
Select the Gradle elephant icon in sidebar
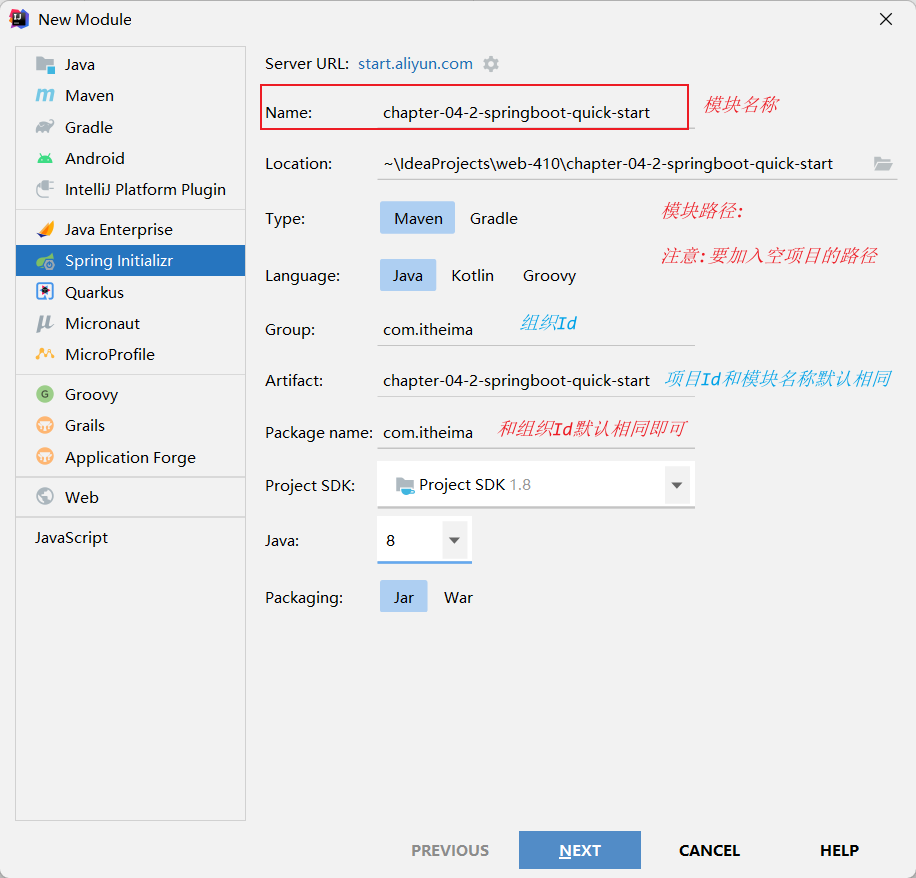45,127
